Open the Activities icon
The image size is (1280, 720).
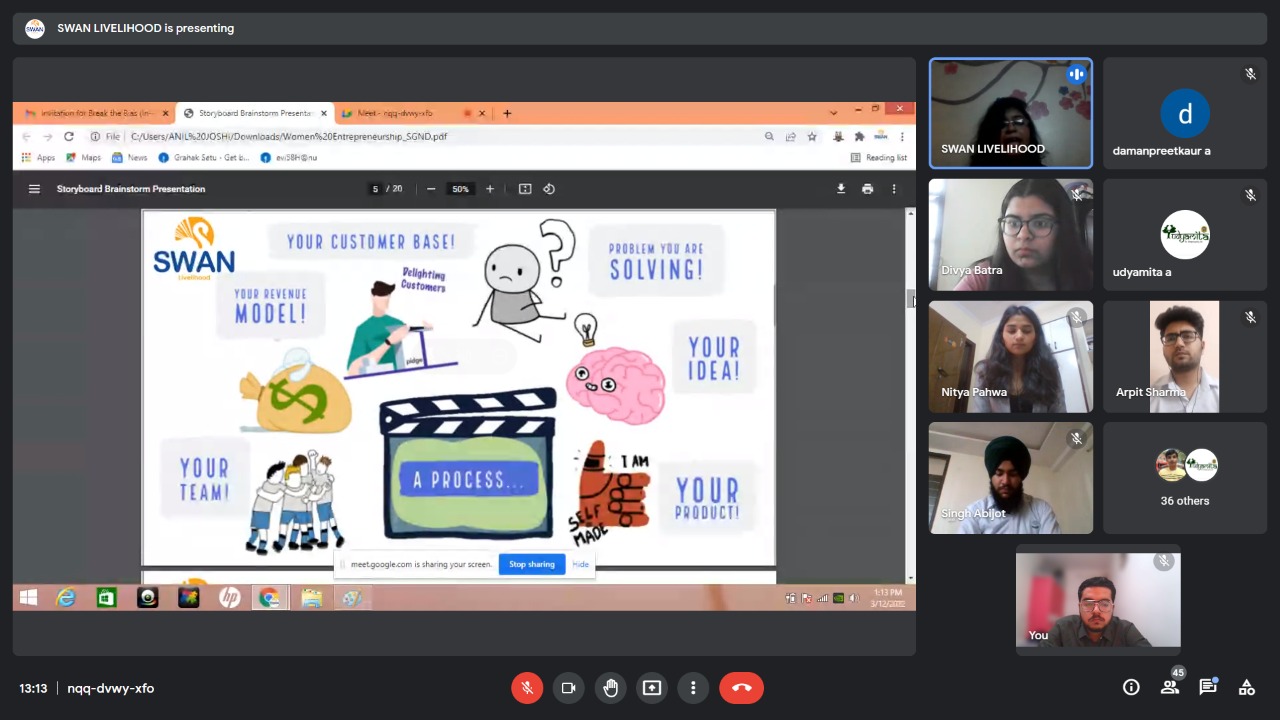[1246, 687]
